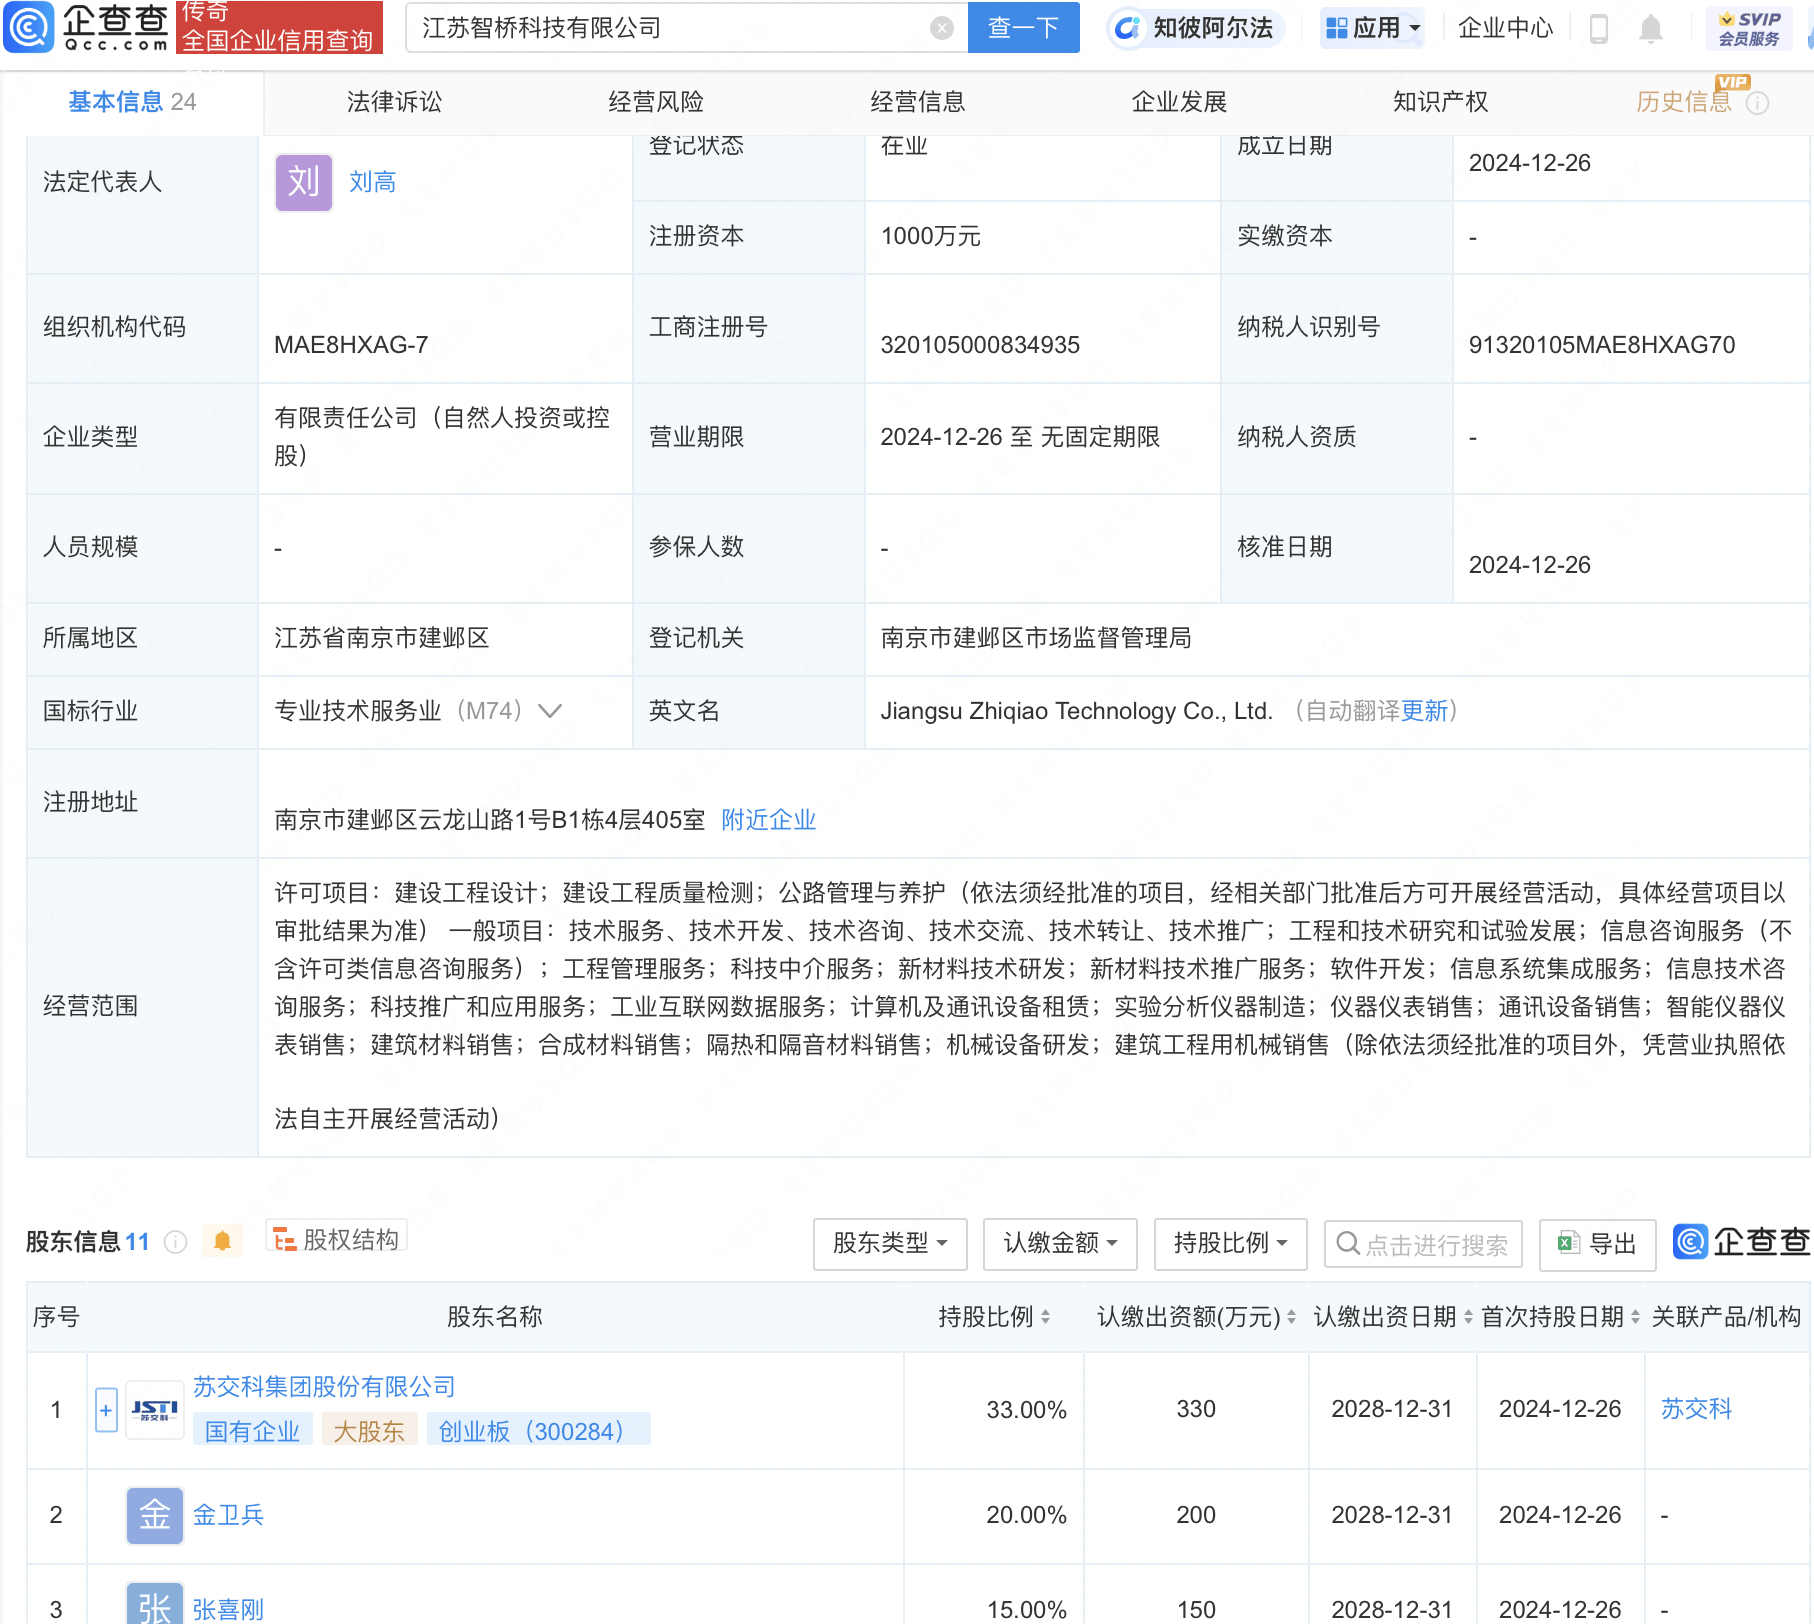Click the 国有企业 tag
The image size is (1814, 1624).
pyautogui.click(x=253, y=1431)
